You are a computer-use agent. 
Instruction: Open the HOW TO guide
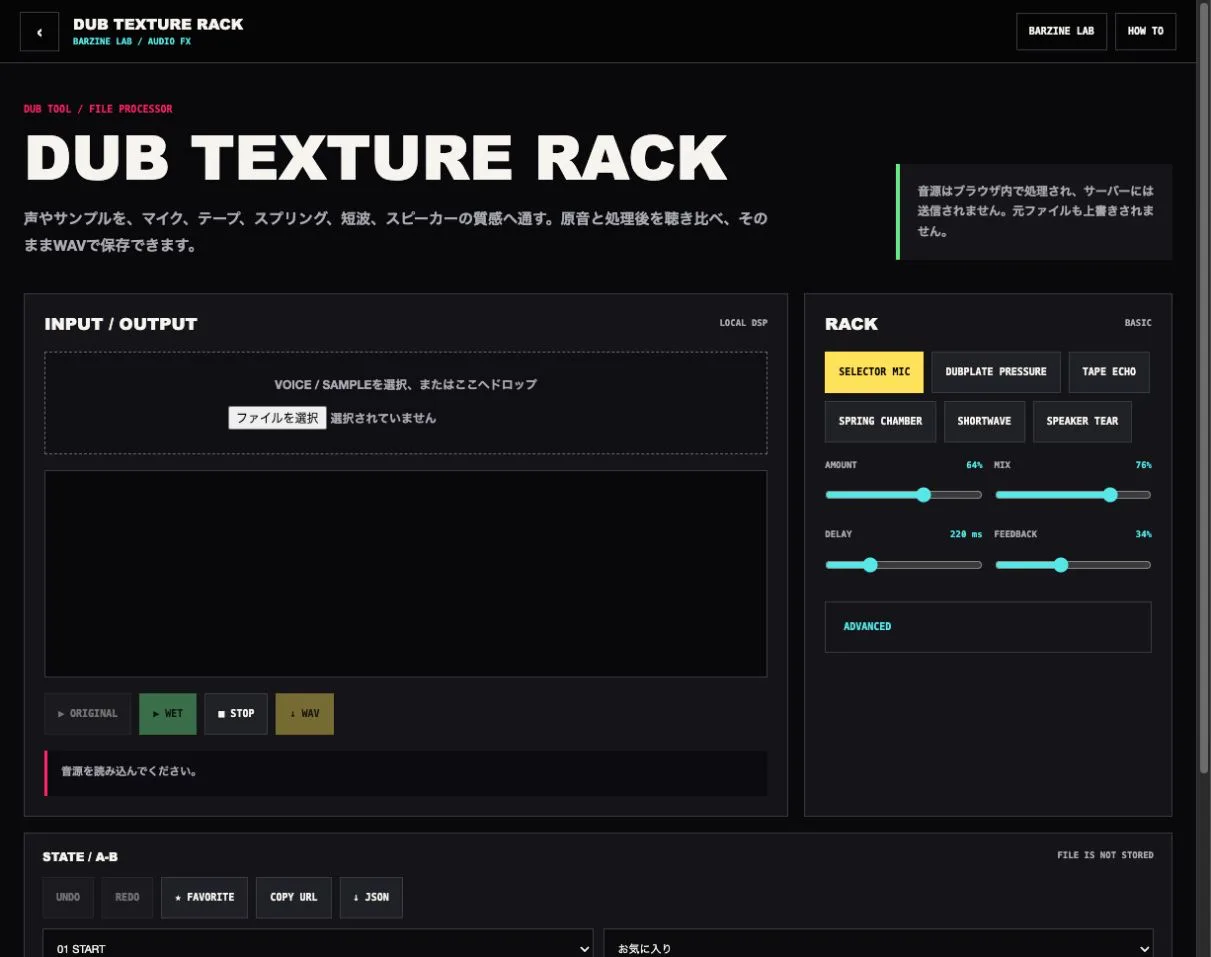tap(1145, 31)
